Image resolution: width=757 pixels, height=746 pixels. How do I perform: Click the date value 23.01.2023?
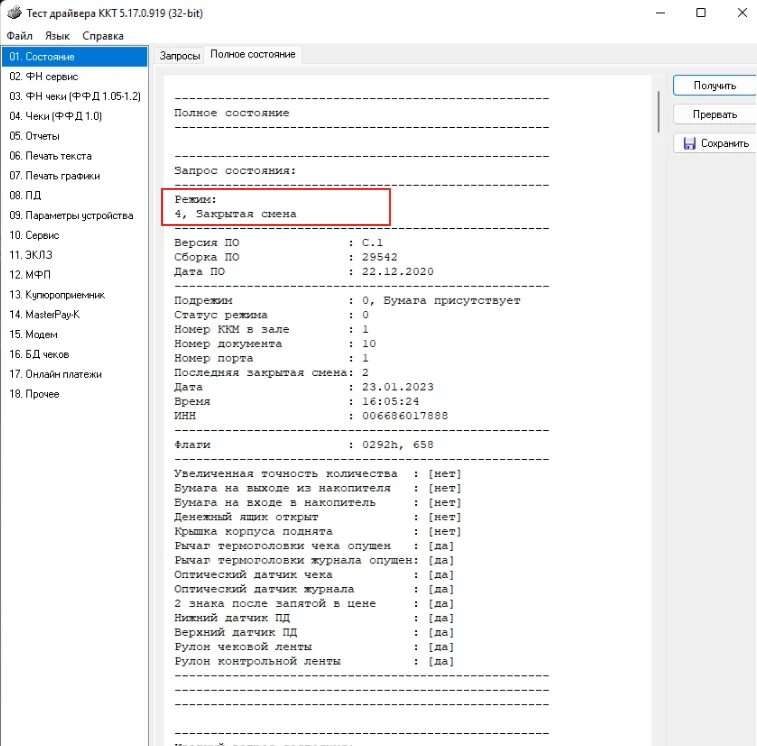point(398,387)
